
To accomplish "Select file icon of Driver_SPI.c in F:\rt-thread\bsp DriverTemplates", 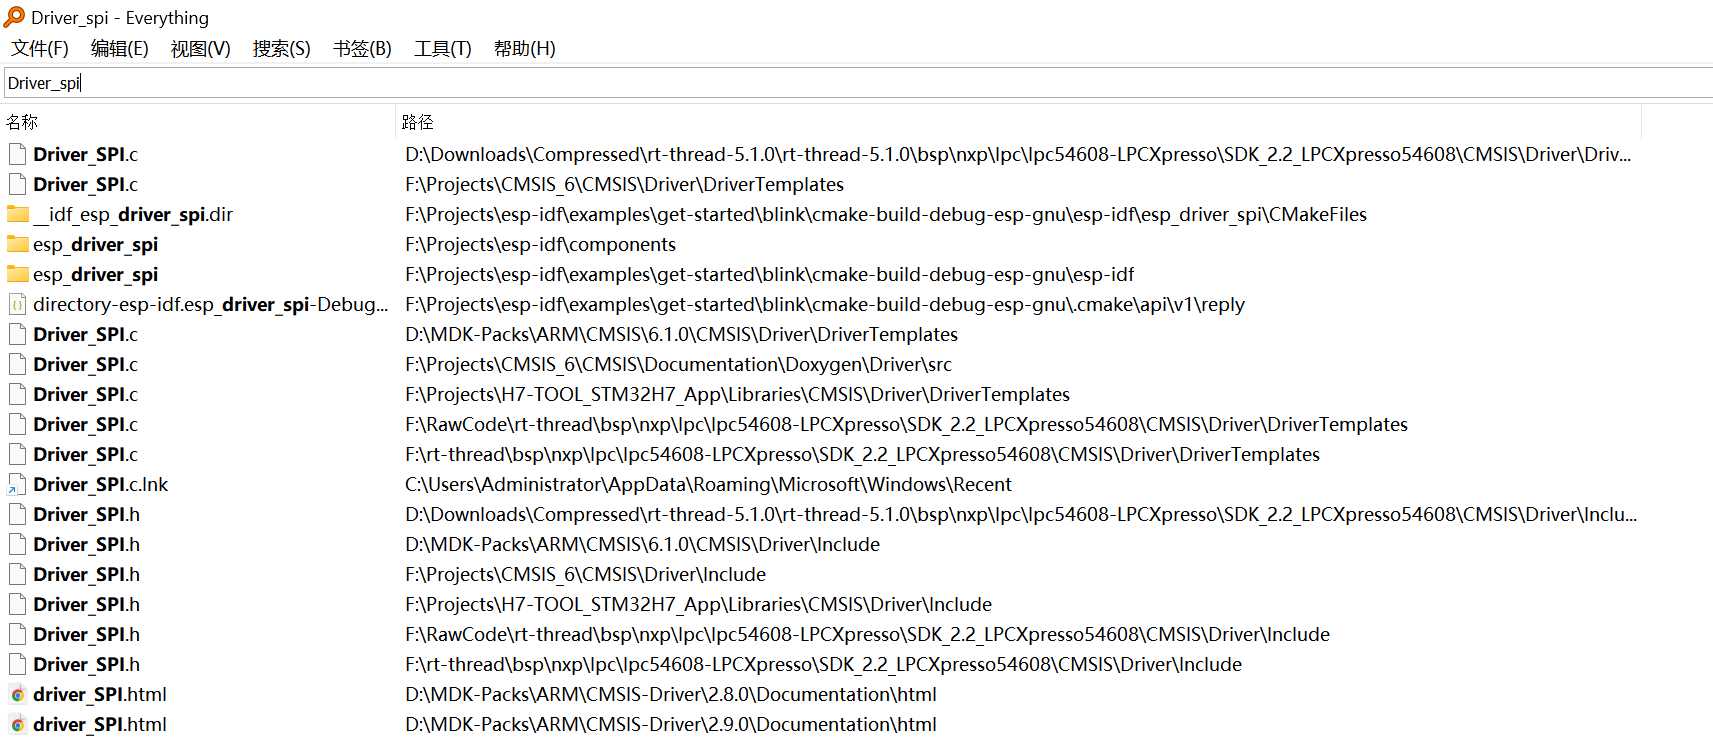I will point(17,454).
